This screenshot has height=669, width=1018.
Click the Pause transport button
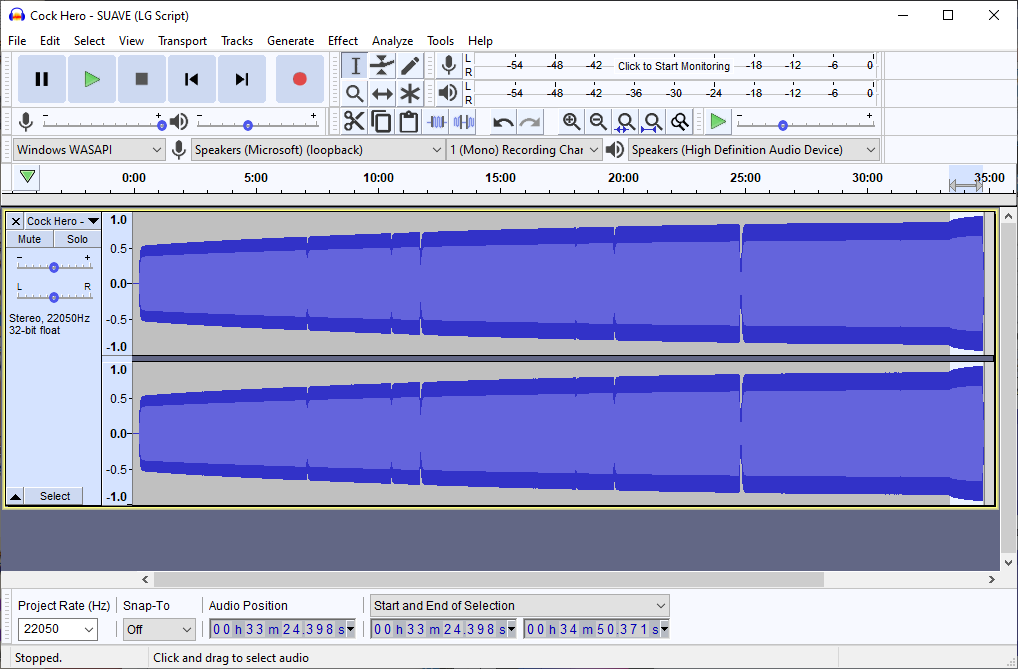42,79
